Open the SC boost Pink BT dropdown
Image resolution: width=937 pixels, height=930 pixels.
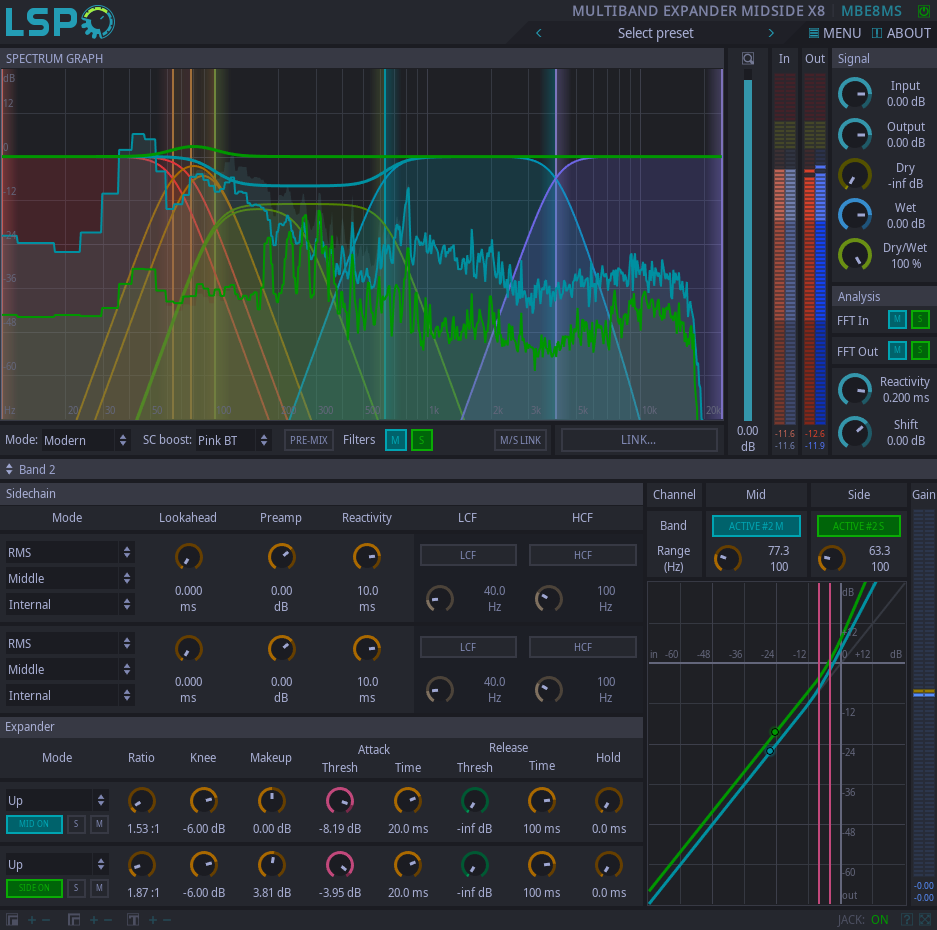[x=234, y=440]
